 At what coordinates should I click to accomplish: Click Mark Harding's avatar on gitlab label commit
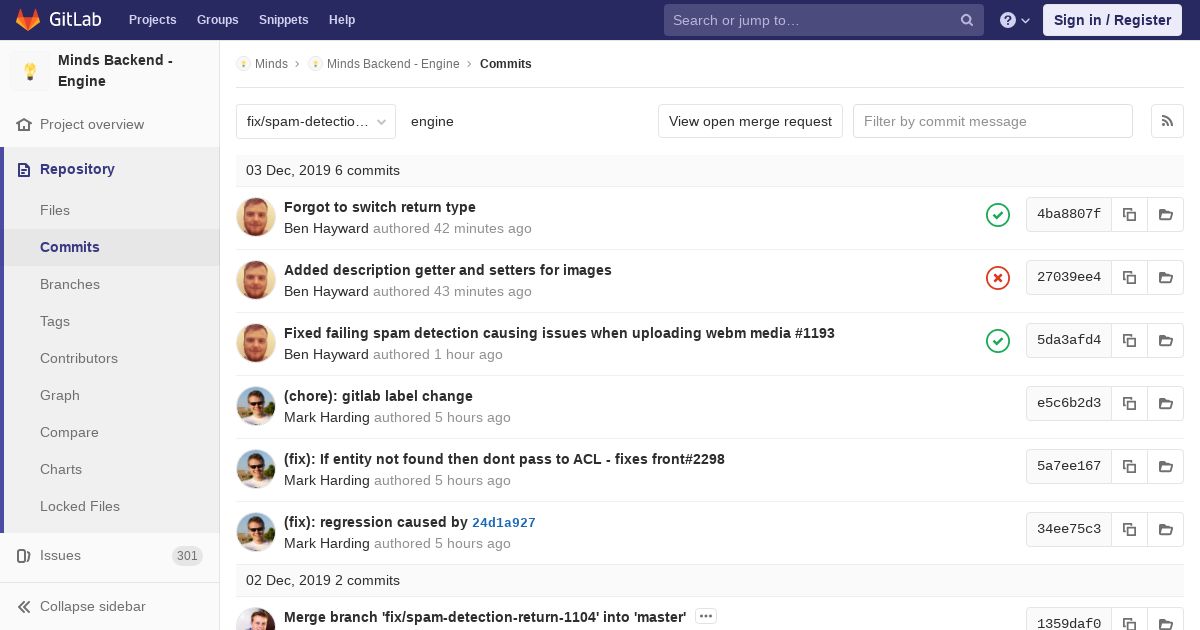(x=256, y=406)
